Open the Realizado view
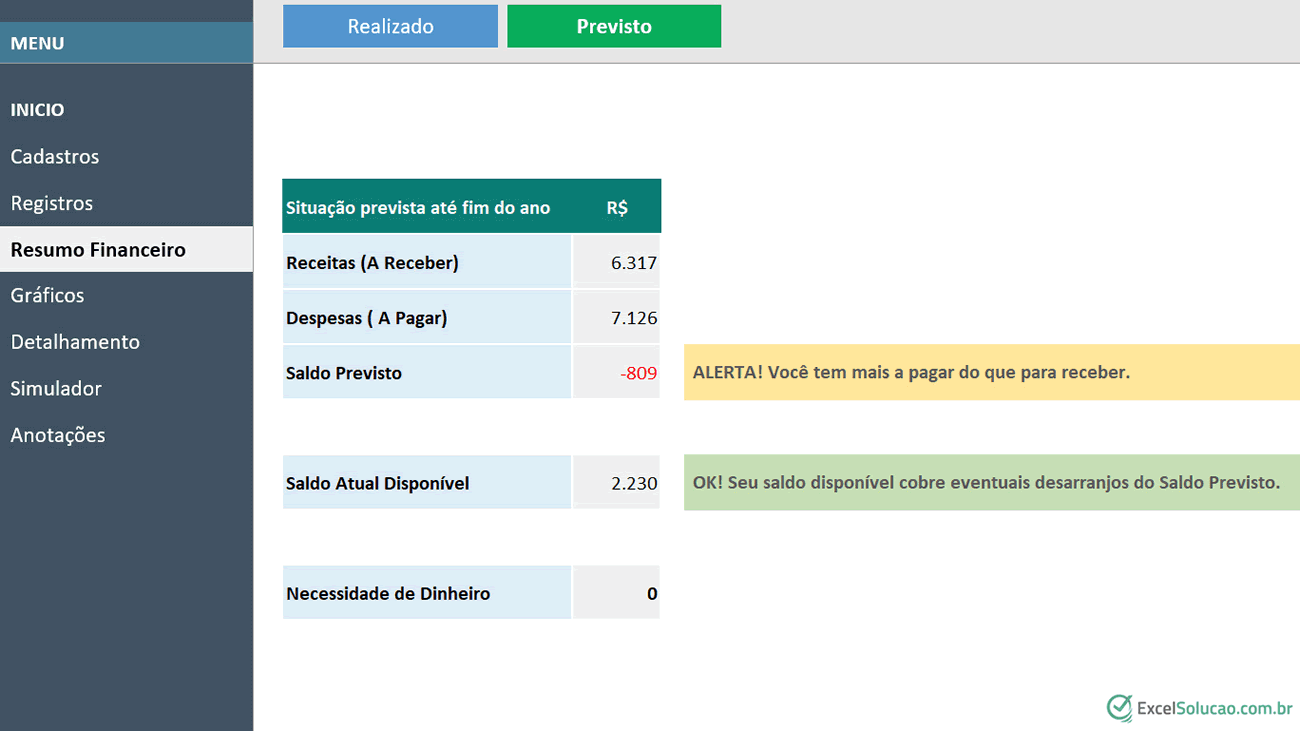 point(390,26)
